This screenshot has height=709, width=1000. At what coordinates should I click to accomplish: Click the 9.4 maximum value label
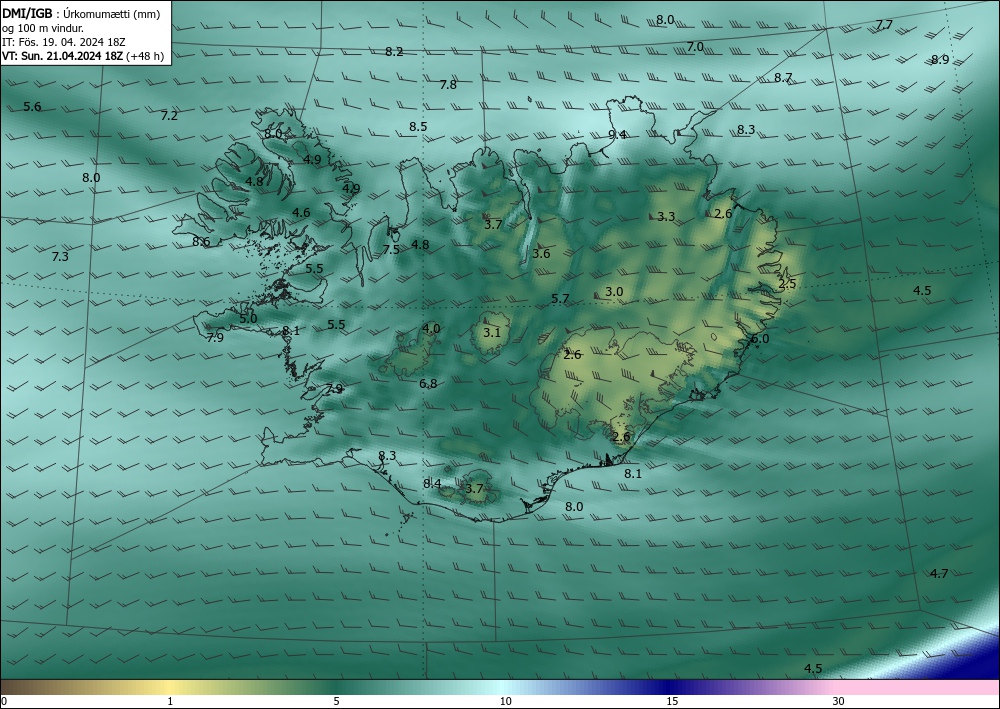(x=617, y=134)
